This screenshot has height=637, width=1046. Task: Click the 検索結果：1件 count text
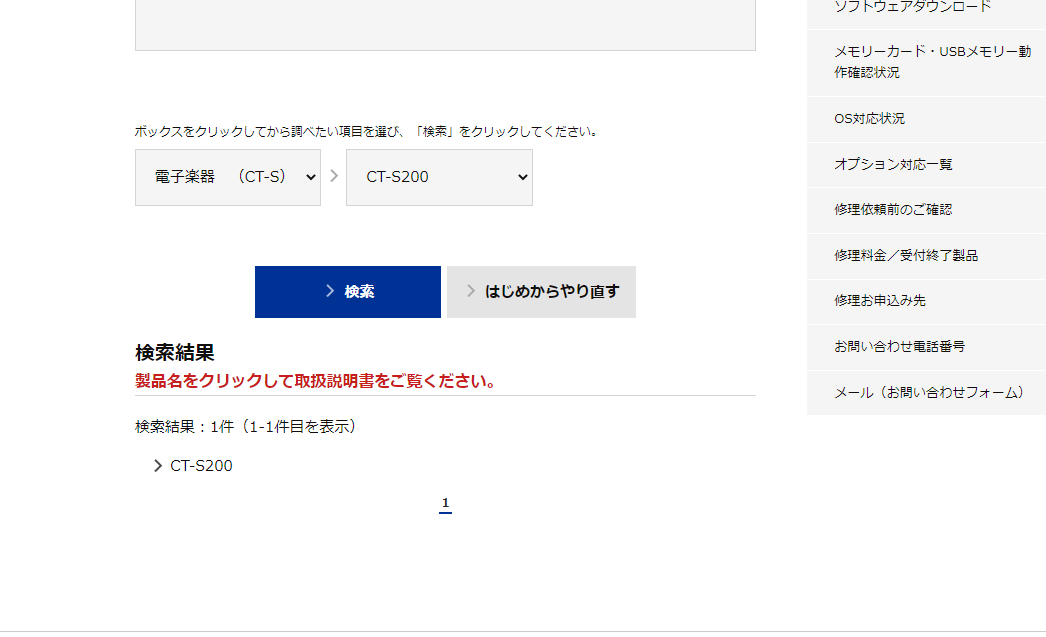[248, 427]
